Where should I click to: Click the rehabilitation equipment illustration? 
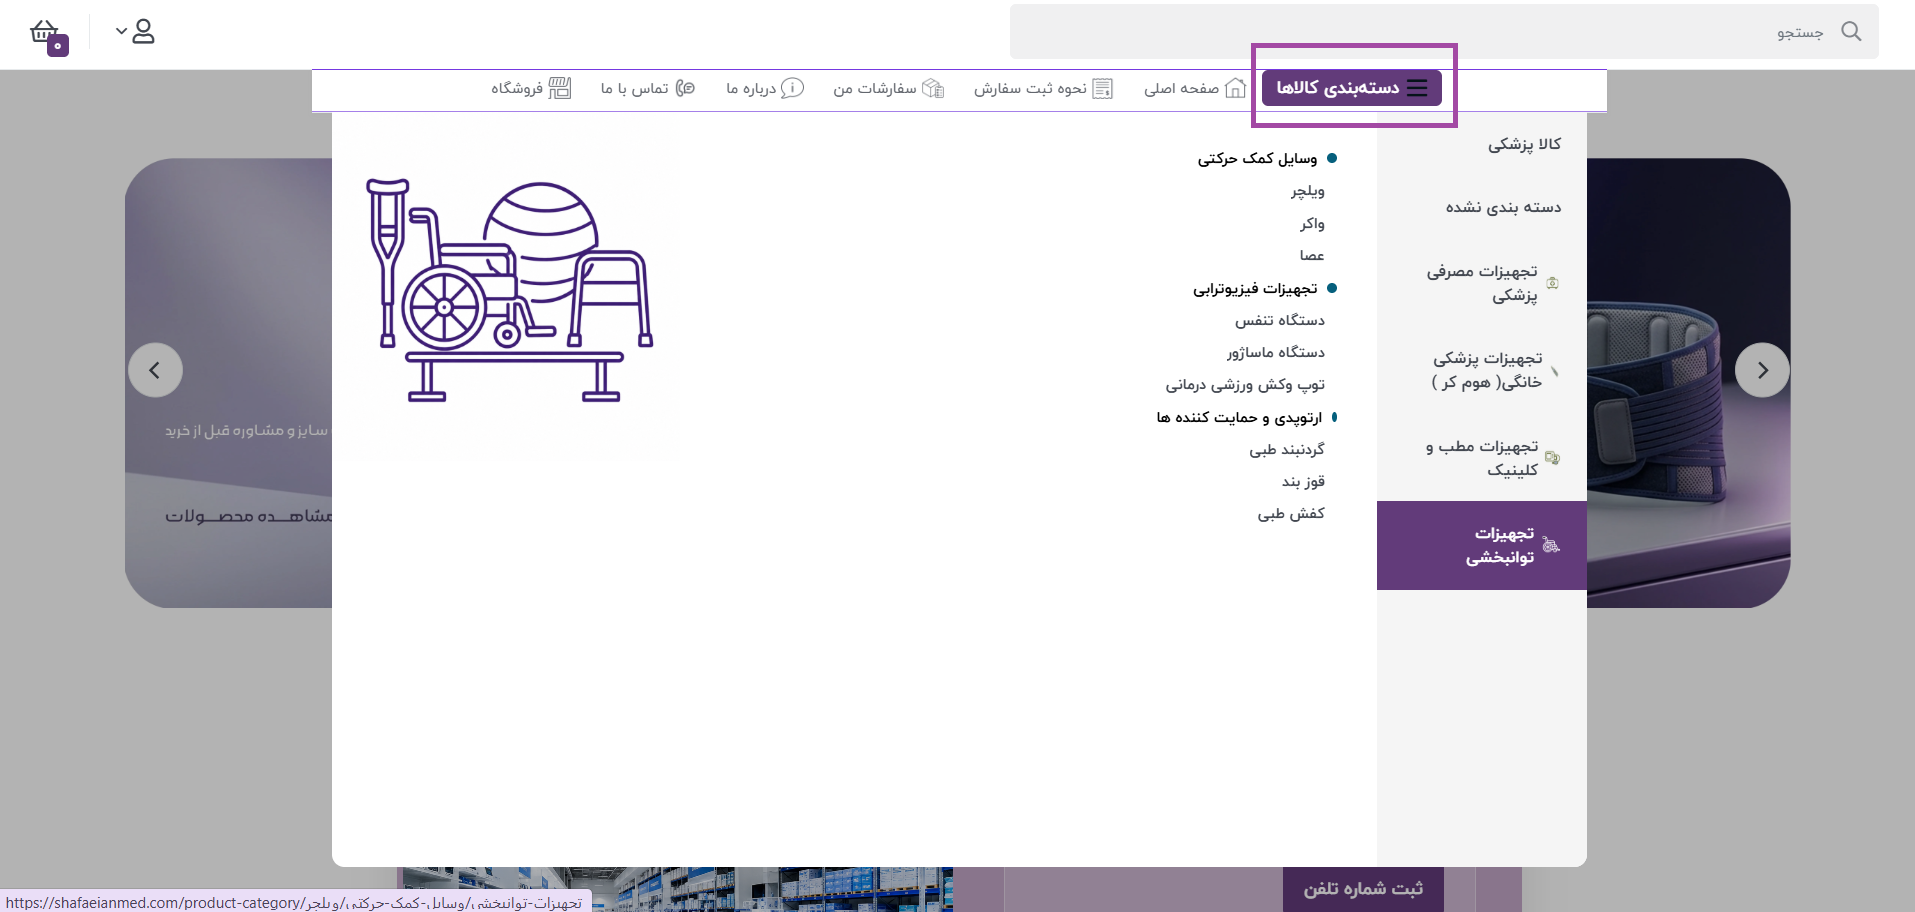click(509, 290)
